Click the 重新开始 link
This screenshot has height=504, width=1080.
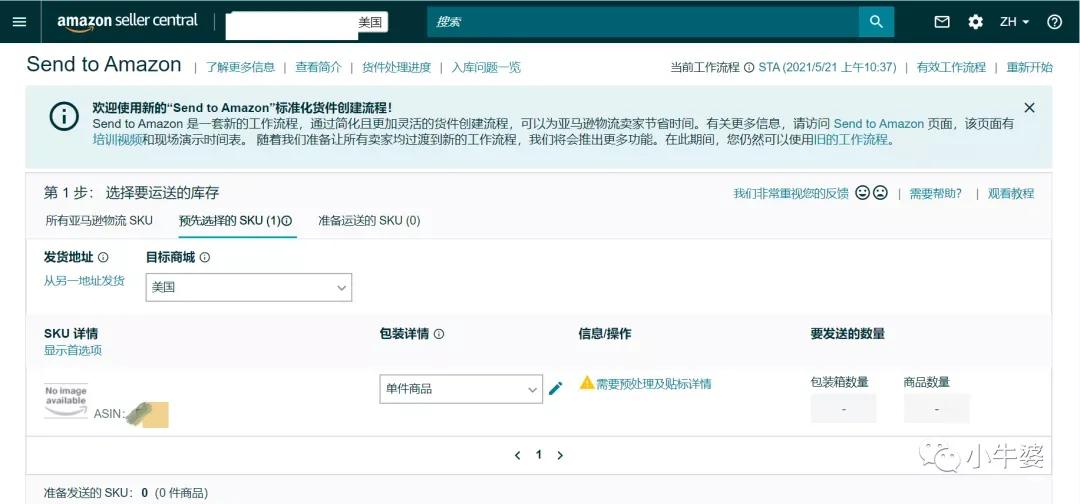tap(1030, 67)
